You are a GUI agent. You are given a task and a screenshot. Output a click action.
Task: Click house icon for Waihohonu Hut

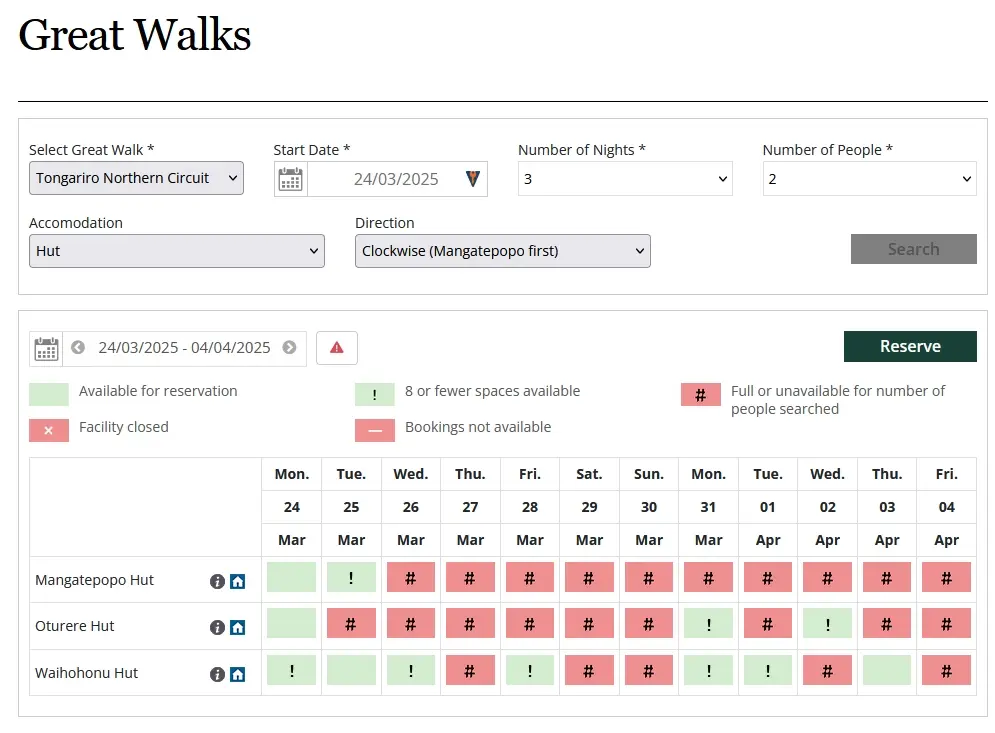pos(237,674)
